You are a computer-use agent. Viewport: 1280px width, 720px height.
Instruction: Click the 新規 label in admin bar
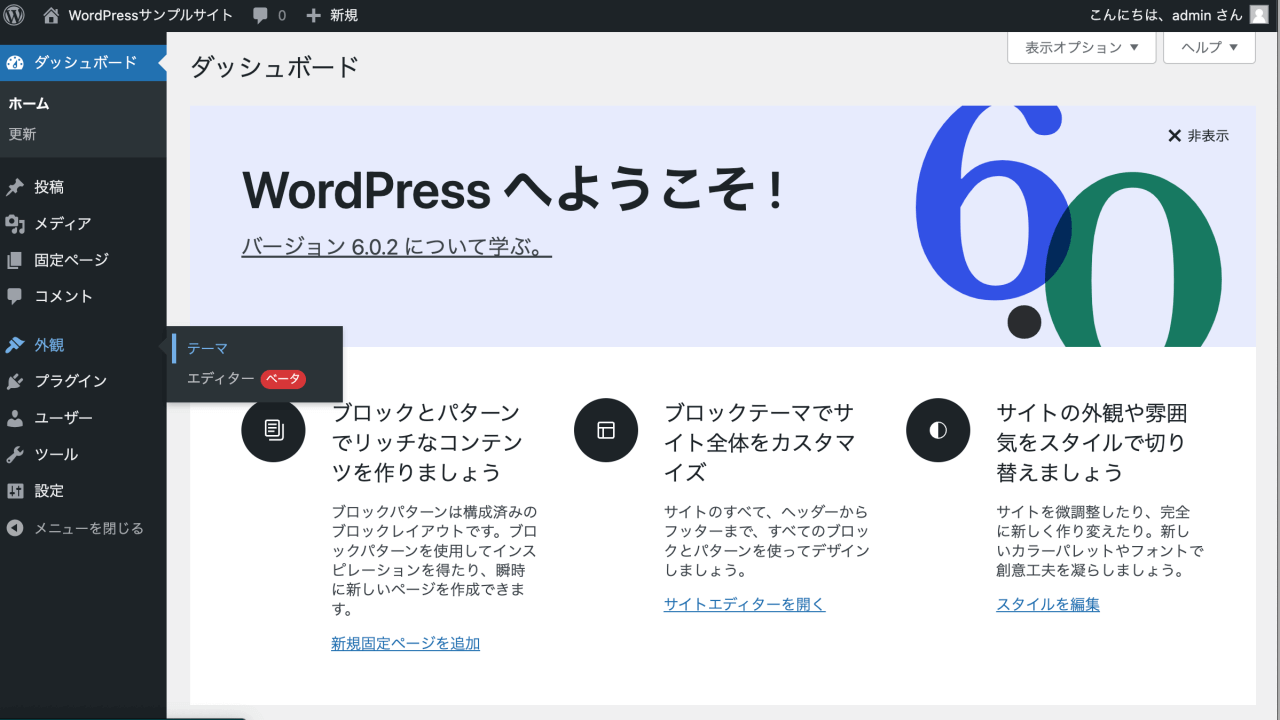(343, 16)
